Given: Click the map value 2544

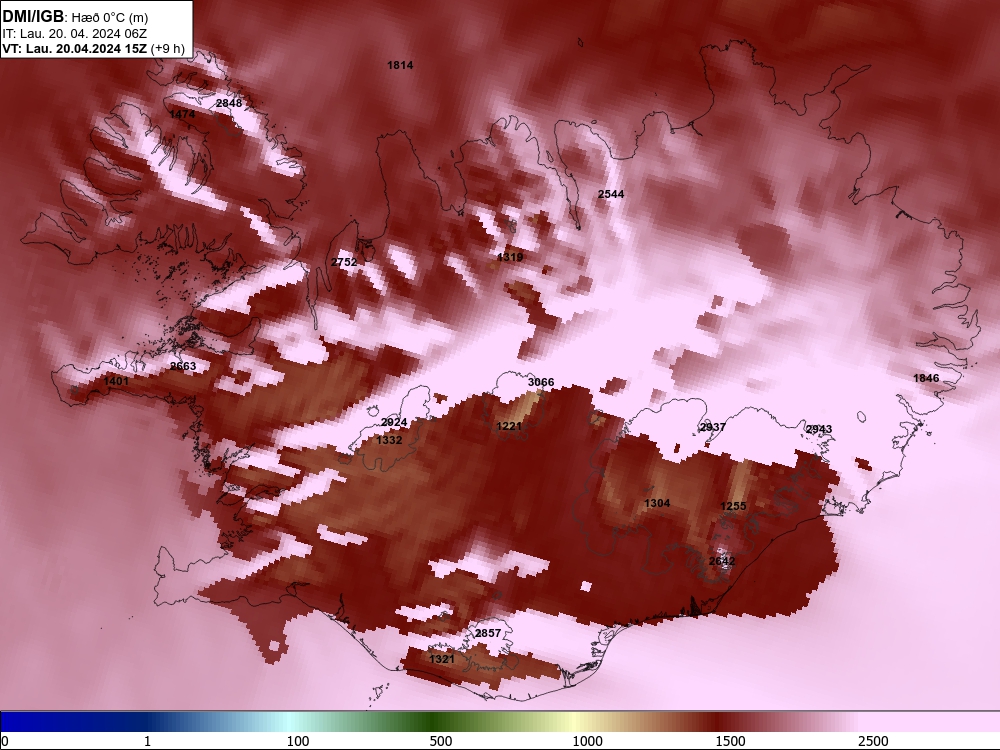Looking at the screenshot, I should 611,194.
